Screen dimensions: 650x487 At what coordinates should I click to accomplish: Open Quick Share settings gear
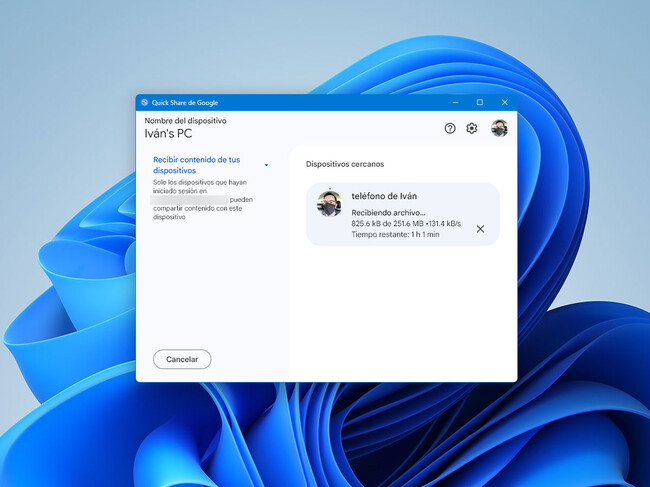[471, 128]
